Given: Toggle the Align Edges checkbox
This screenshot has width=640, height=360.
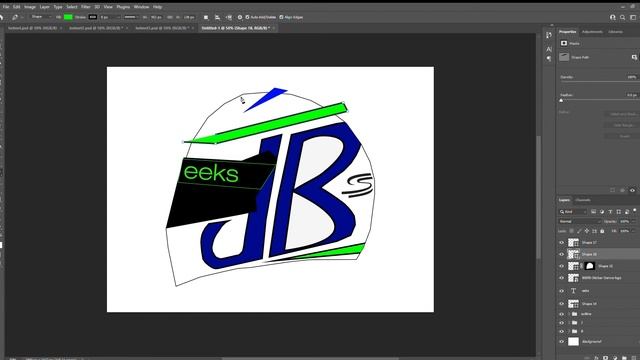Looking at the screenshot, I should pyautogui.click(x=281, y=17).
